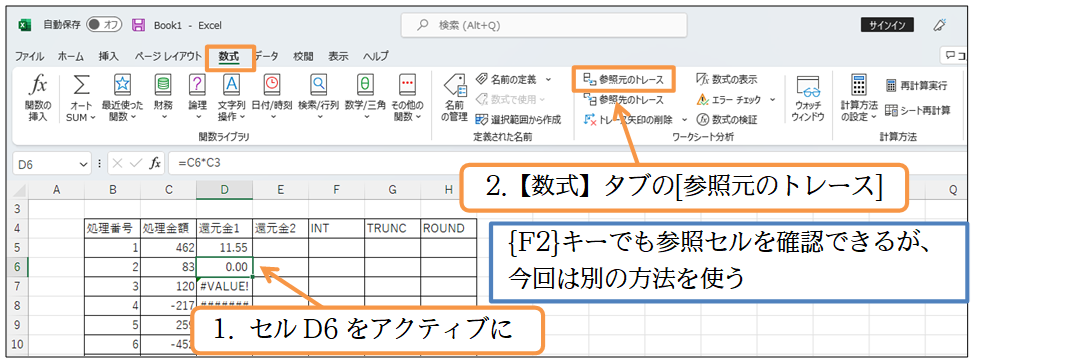The height and width of the screenshot is (362, 1078).
Task: Click 数式の表示
Action: tap(726, 80)
